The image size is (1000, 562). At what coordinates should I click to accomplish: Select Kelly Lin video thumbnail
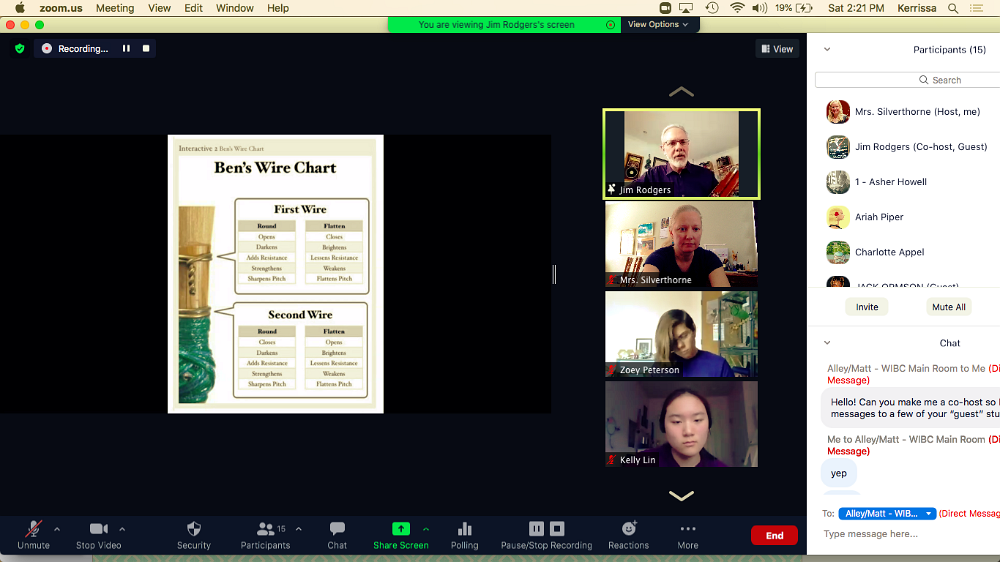coord(681,424)
